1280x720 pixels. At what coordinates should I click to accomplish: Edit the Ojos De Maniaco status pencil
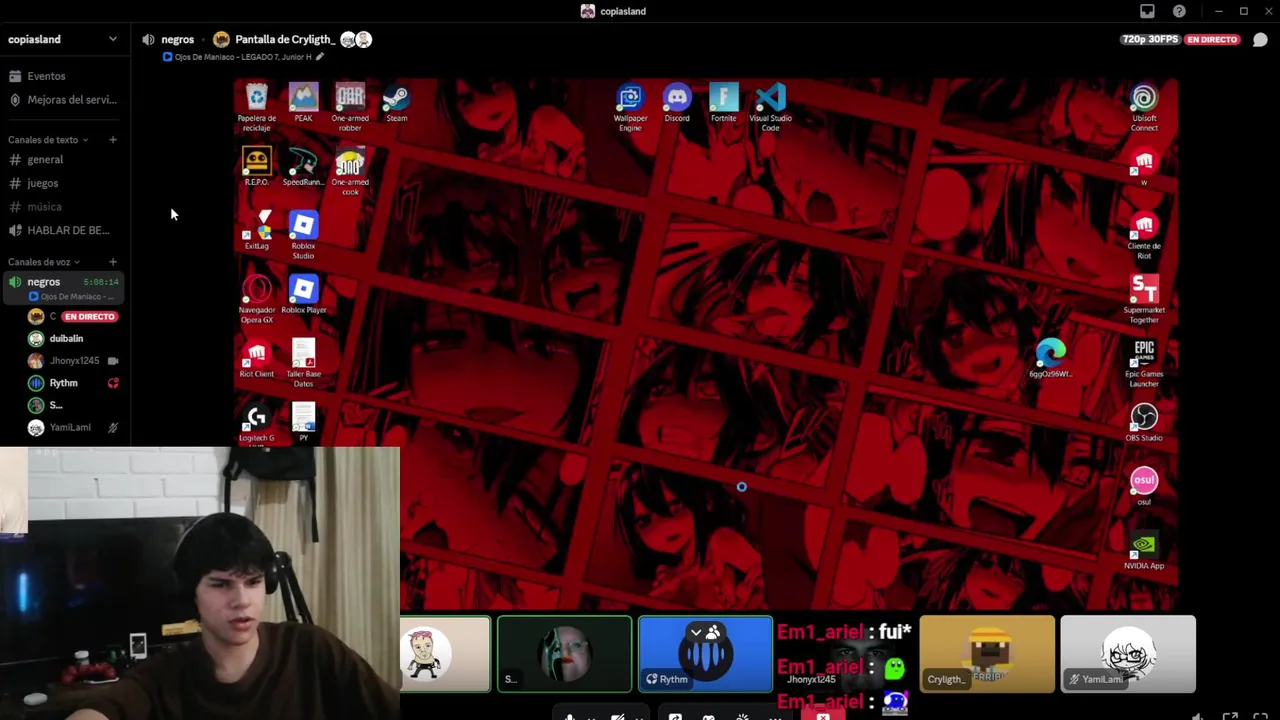coord(320,57)
